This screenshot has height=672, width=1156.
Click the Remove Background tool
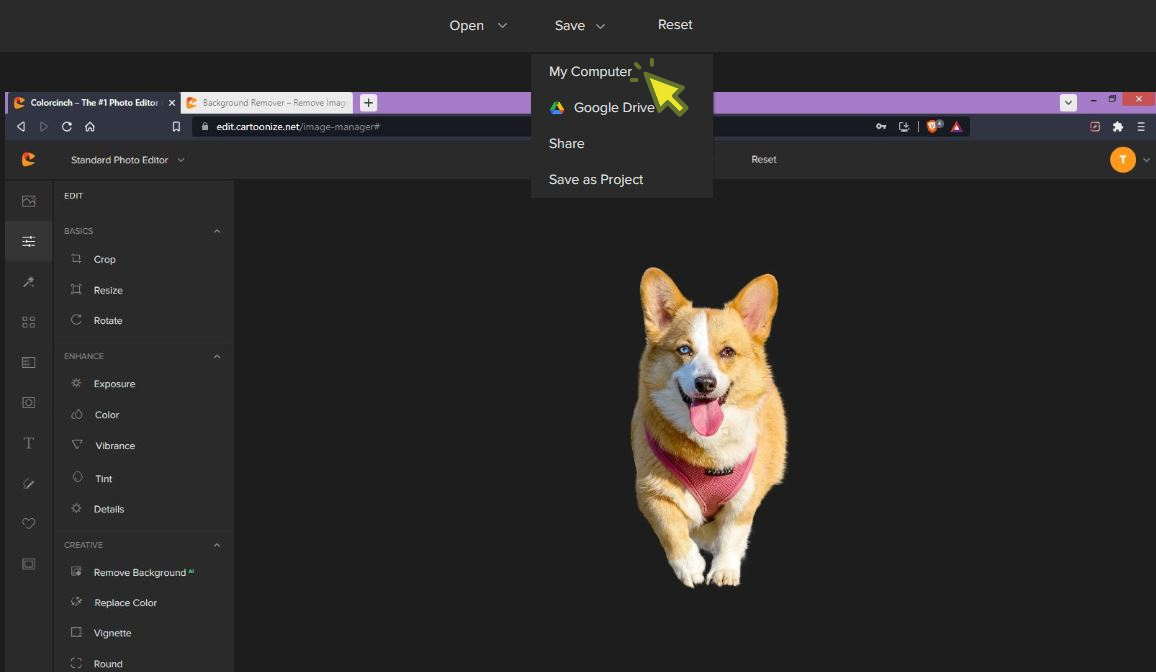tap(139, 573)
